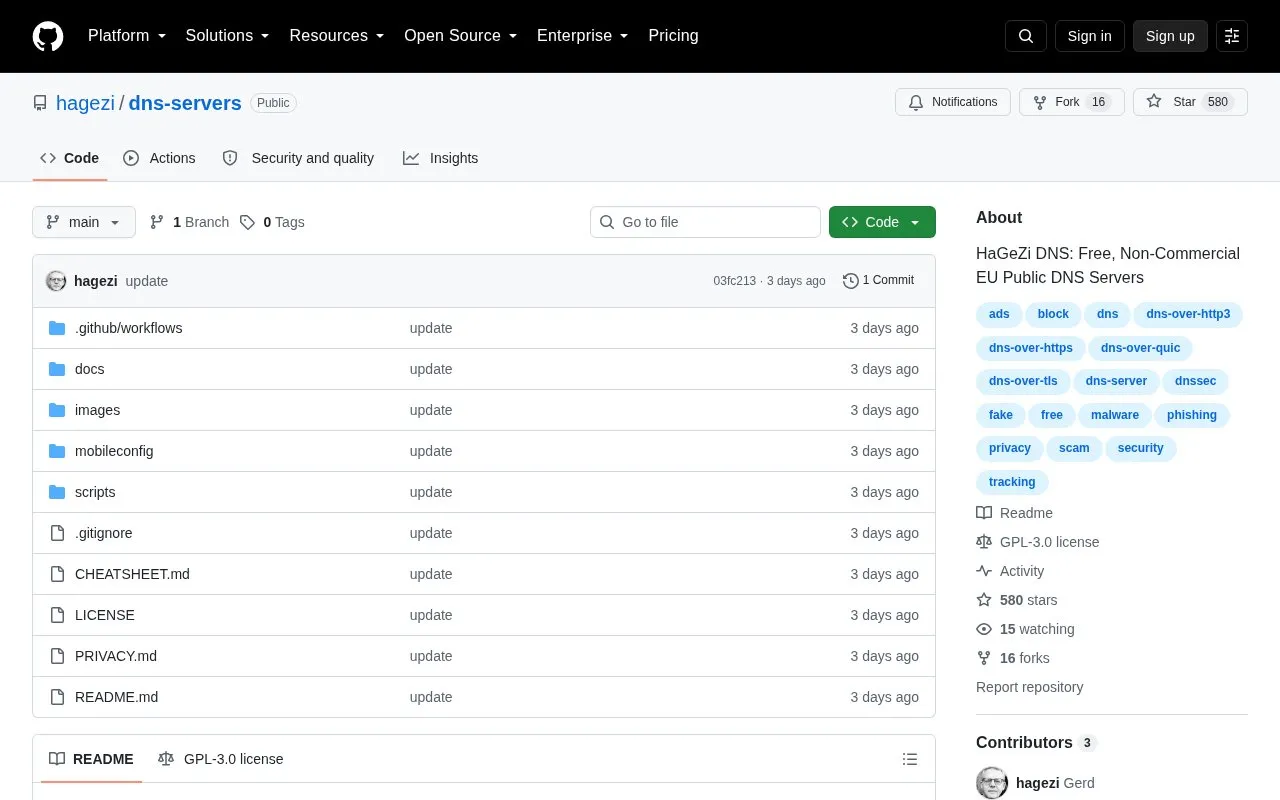Click Report repository link

click(1029, 687)
